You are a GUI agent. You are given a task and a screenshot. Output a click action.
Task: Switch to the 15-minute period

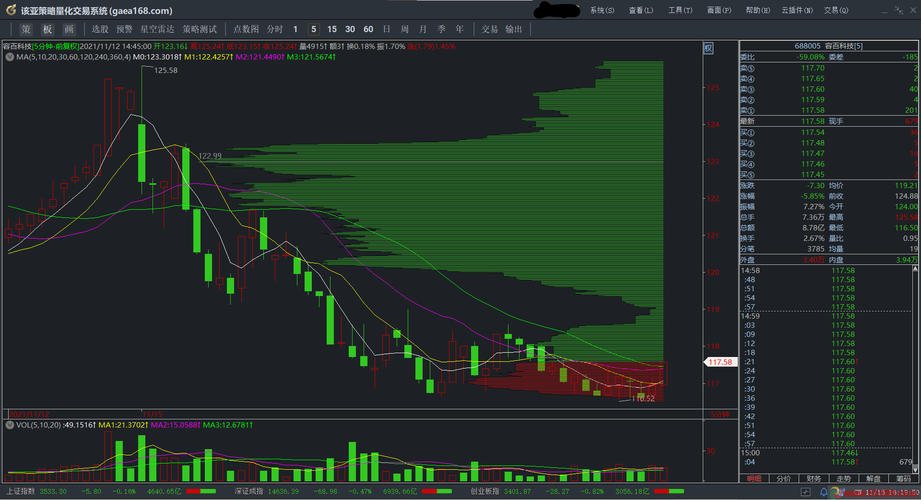332,29
